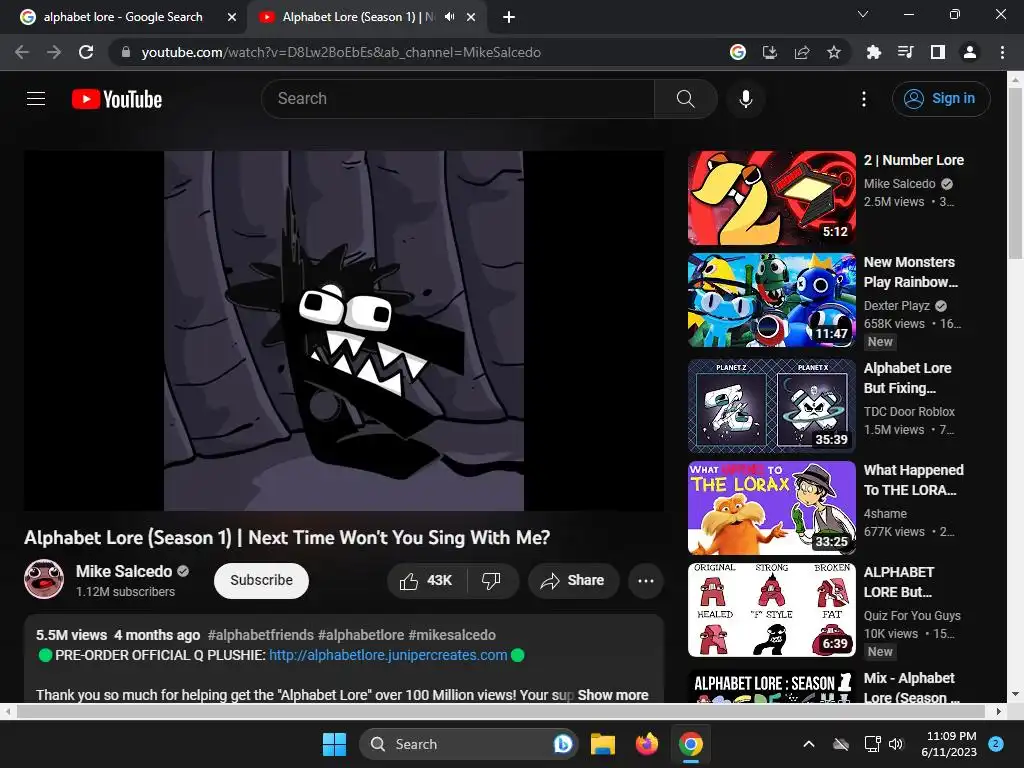Click the Google icon in the address bar
The image size is (1024, 768).
coord(738,52)
